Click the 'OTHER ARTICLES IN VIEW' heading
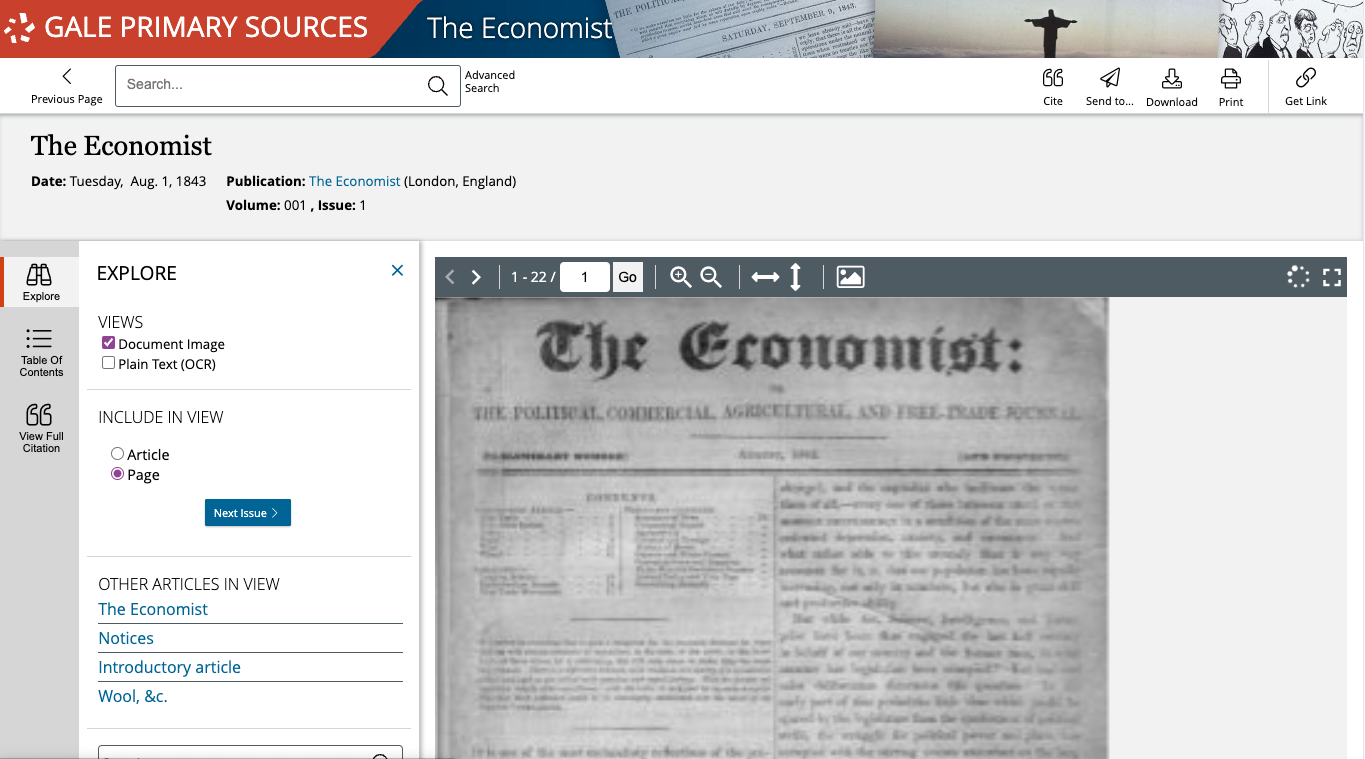Image resolution: width=1365 pixels, height=759 pixels. click(x=189, y=584)
